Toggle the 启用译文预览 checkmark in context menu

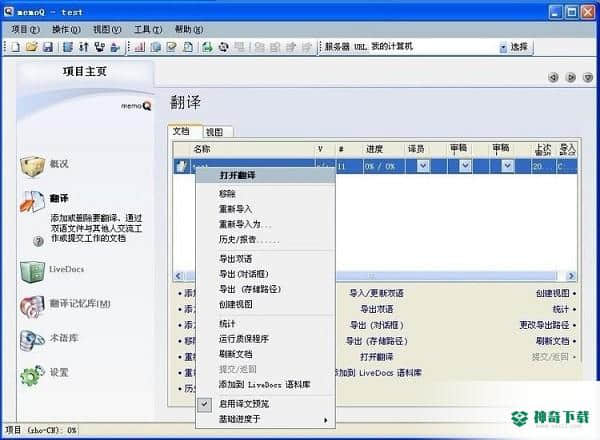click(x=205, y=404)
